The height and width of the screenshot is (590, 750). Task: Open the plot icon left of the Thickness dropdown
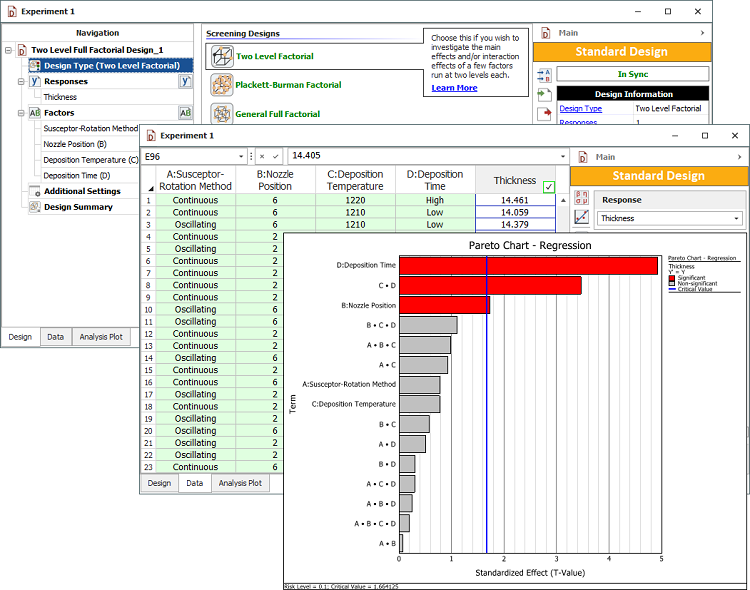point(581,217)
